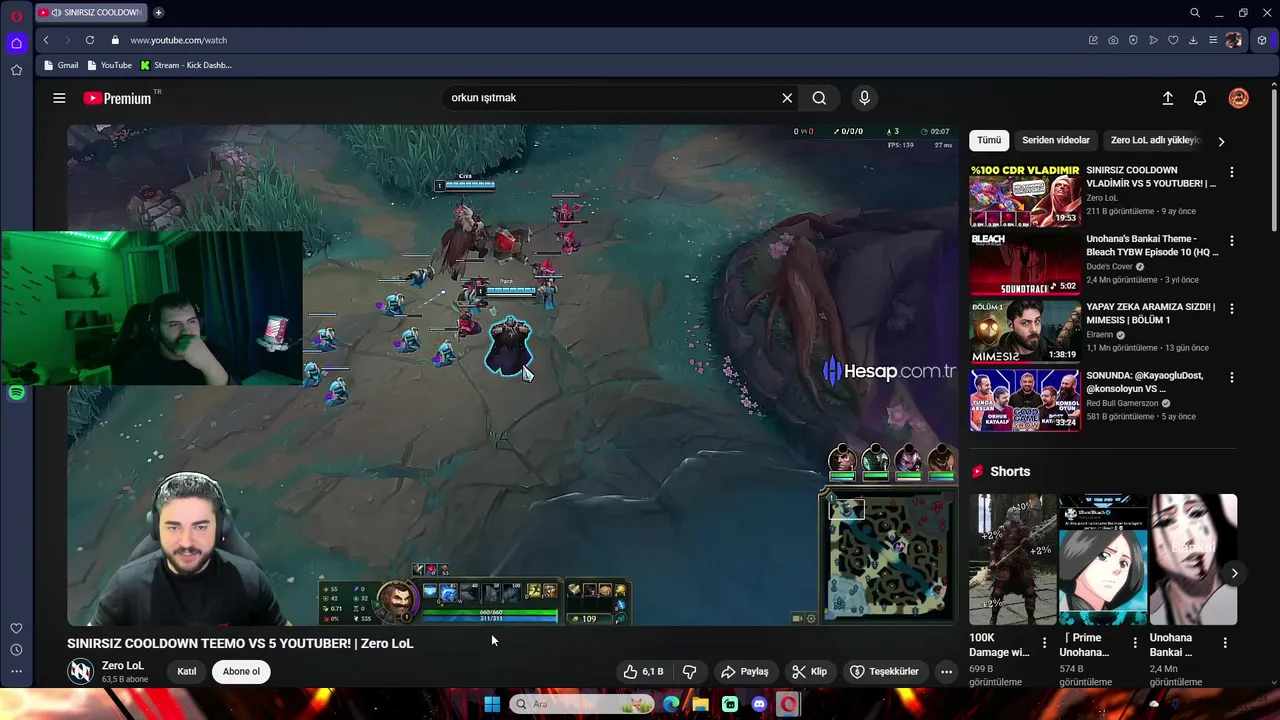Image resolution: width=1280 pixels, height=720 pixels.
Task: Go back in Opera browser
Action: click(46, 40)
